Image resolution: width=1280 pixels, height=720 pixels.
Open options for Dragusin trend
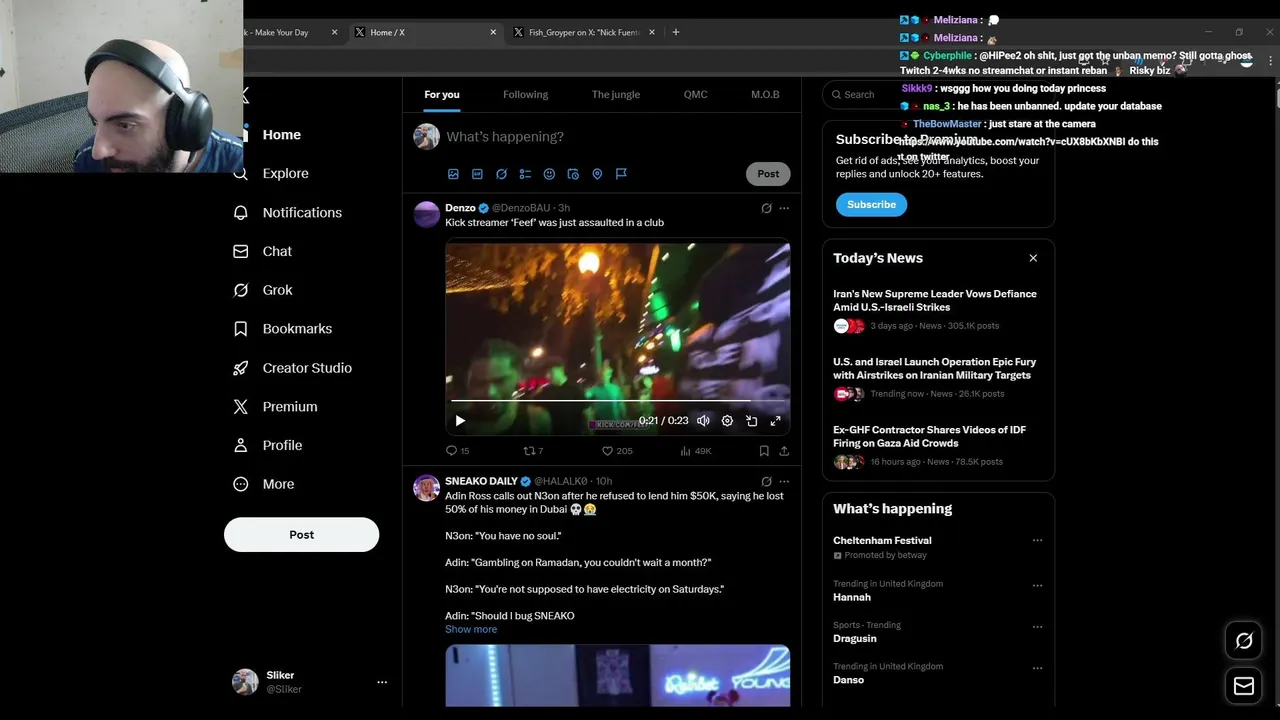[x=1037, y=627]
